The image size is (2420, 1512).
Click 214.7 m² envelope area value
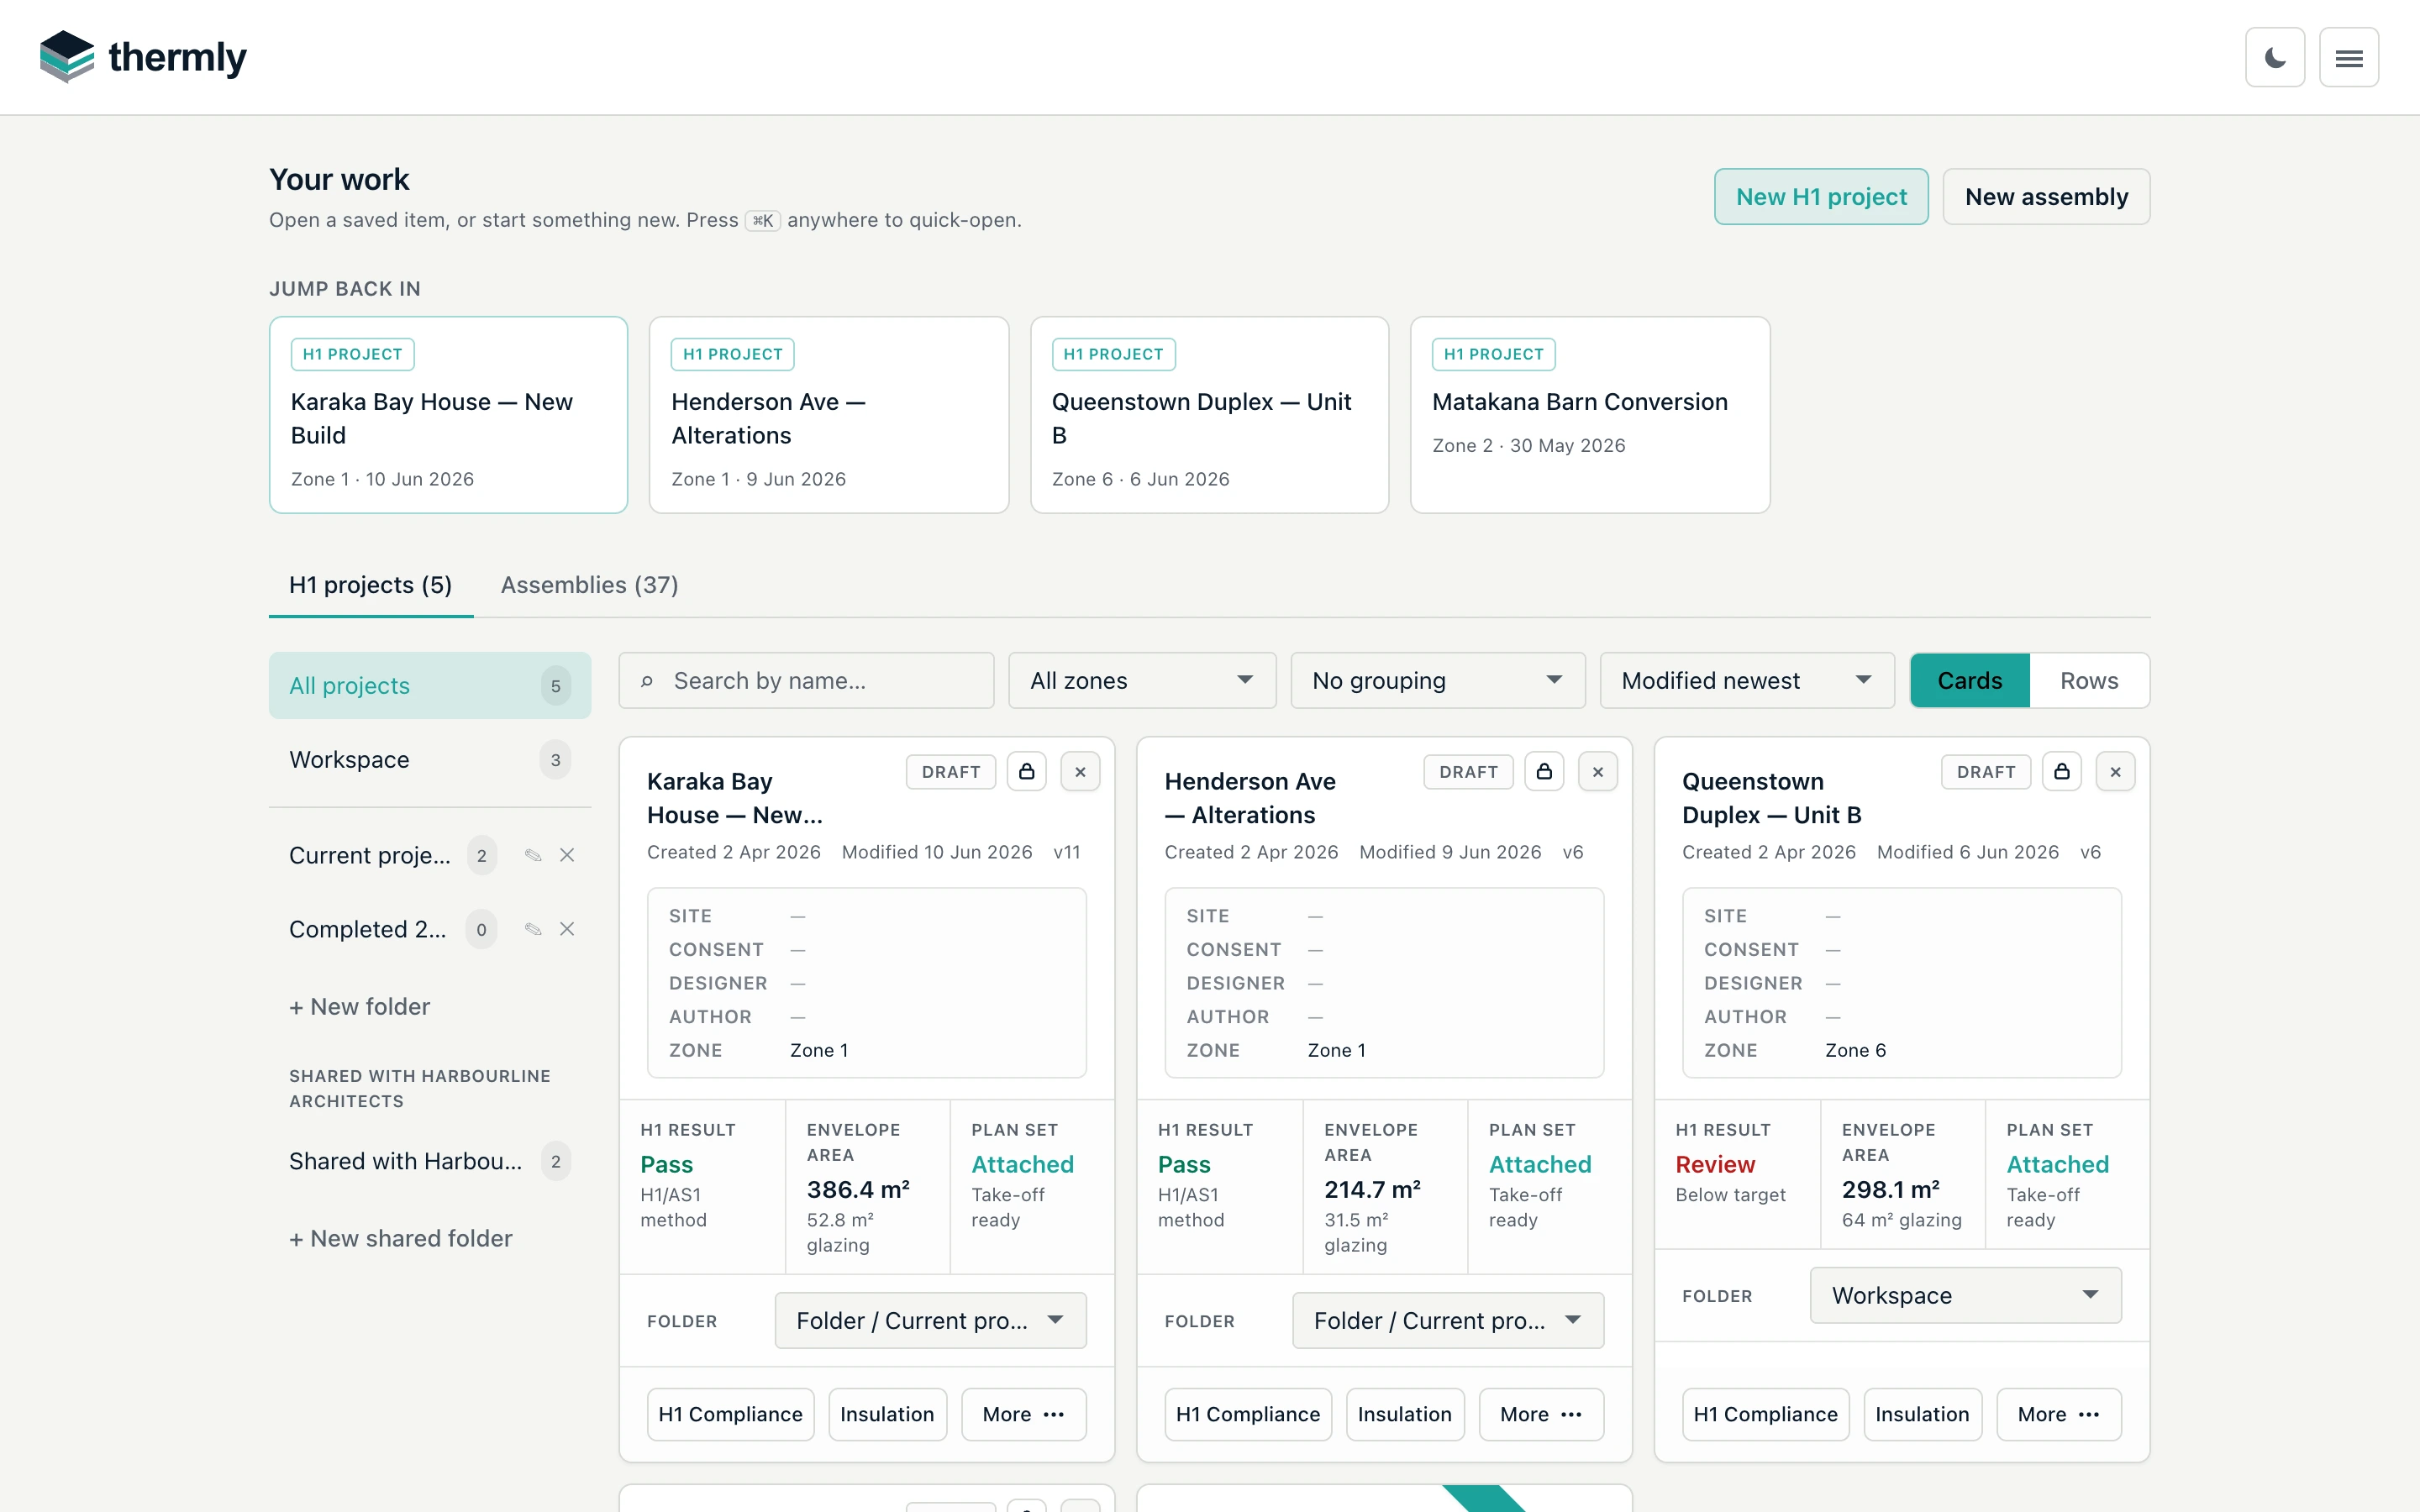[1372, 1190]
